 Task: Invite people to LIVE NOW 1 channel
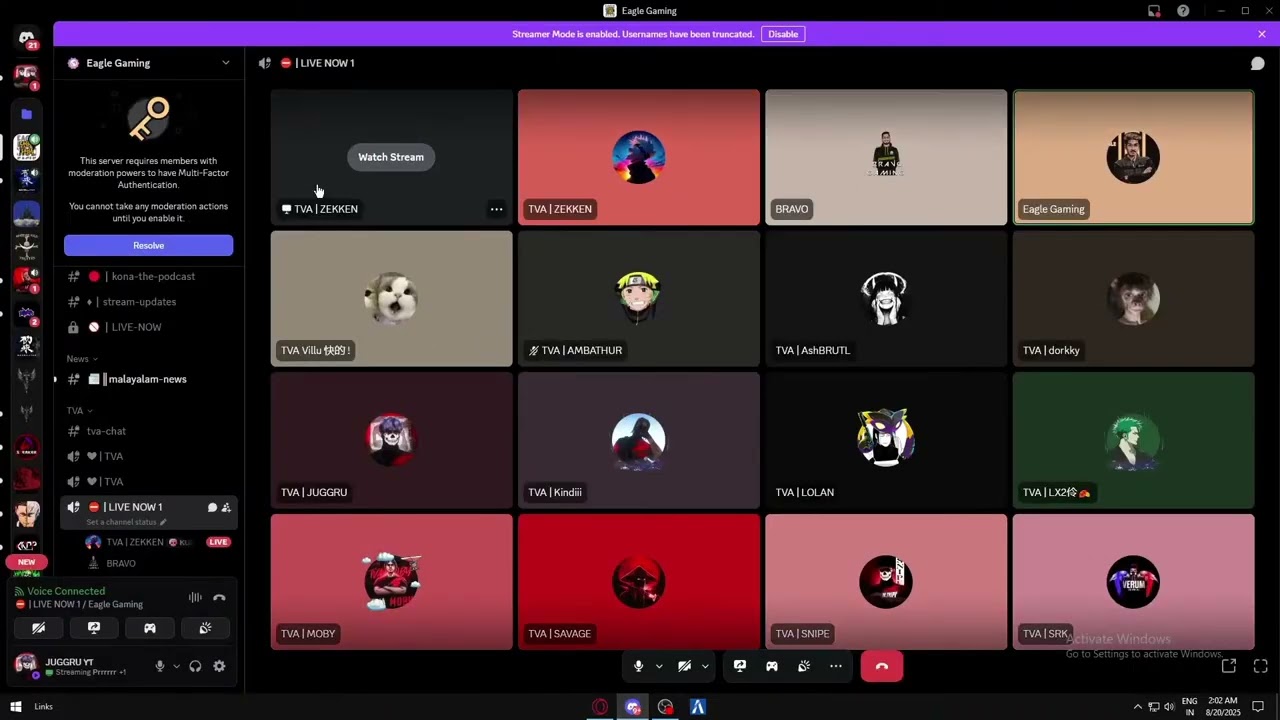point(226,508)
